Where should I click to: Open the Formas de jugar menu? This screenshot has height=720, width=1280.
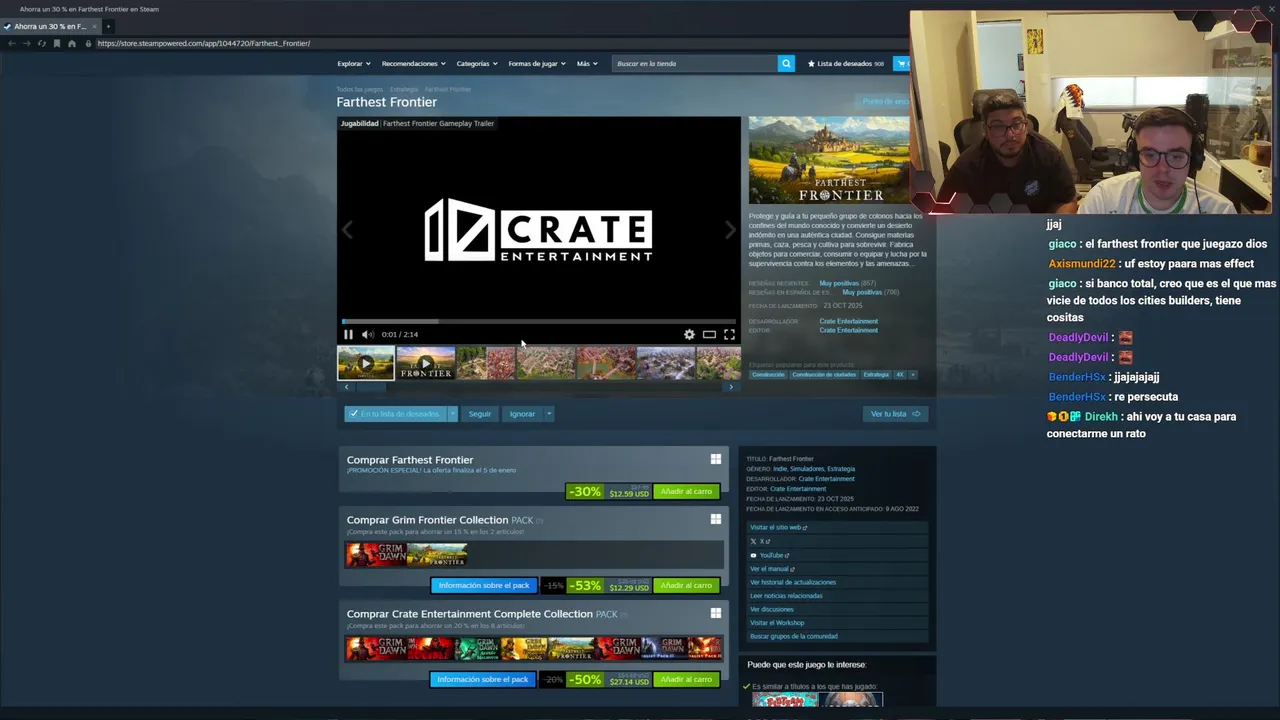[x=536, y=63]
